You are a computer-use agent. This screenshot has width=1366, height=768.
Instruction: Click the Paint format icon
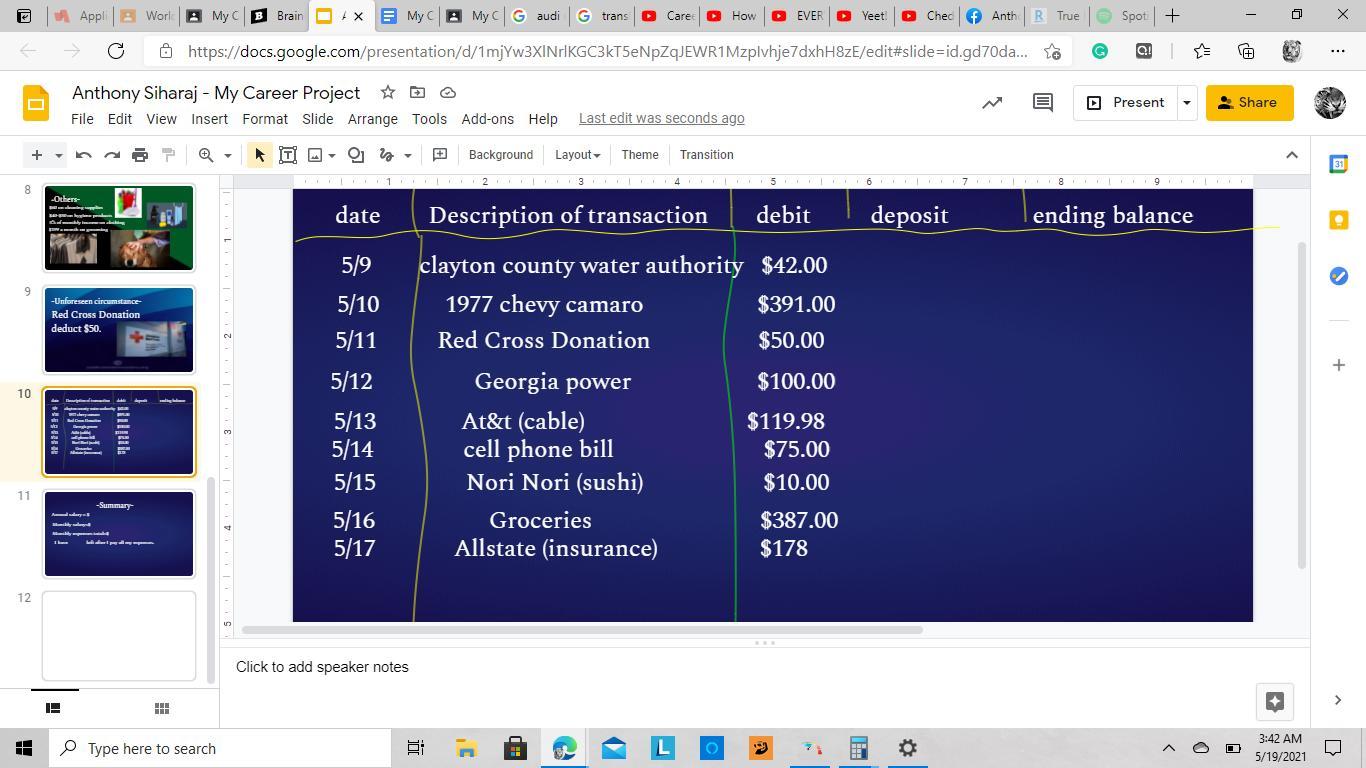168,155
